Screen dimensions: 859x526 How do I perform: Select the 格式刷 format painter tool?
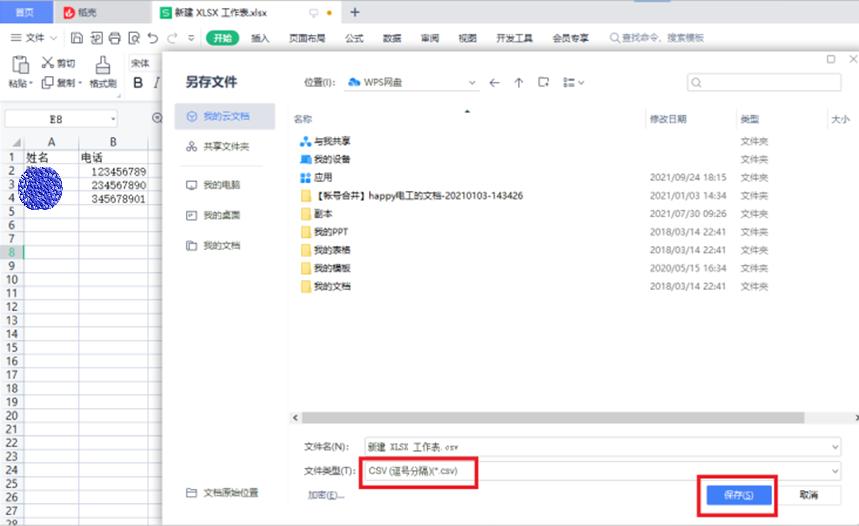point(103,72)
